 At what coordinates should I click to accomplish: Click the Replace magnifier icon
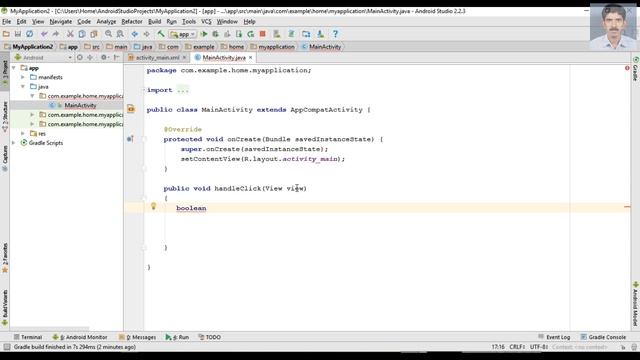point(120,34)
